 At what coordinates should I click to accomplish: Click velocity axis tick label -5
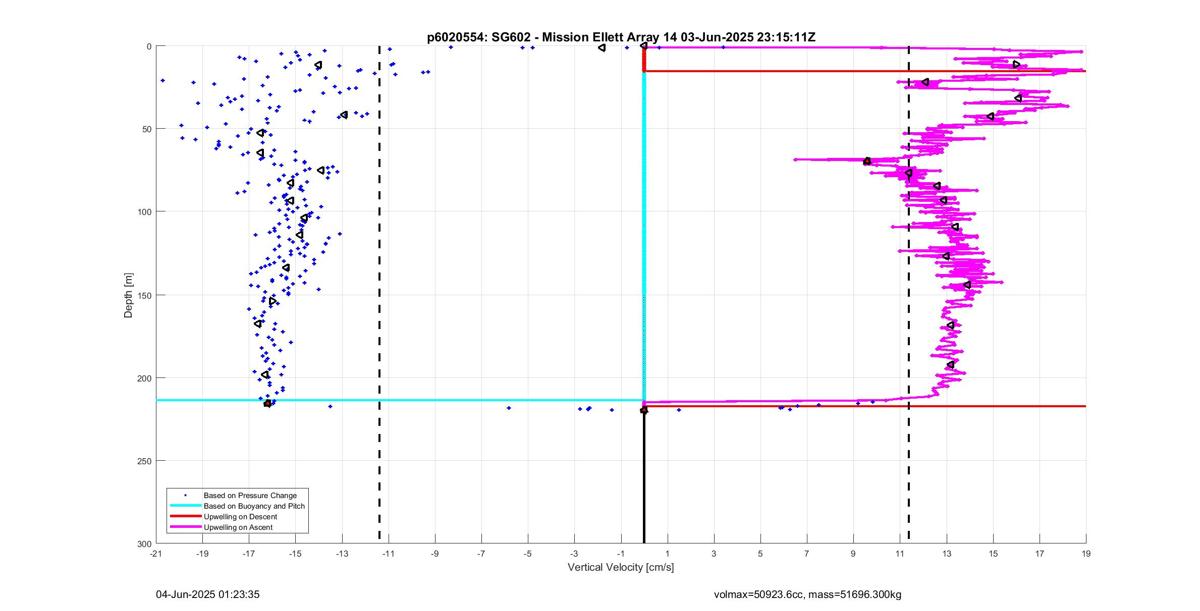[x=528, y=553]
